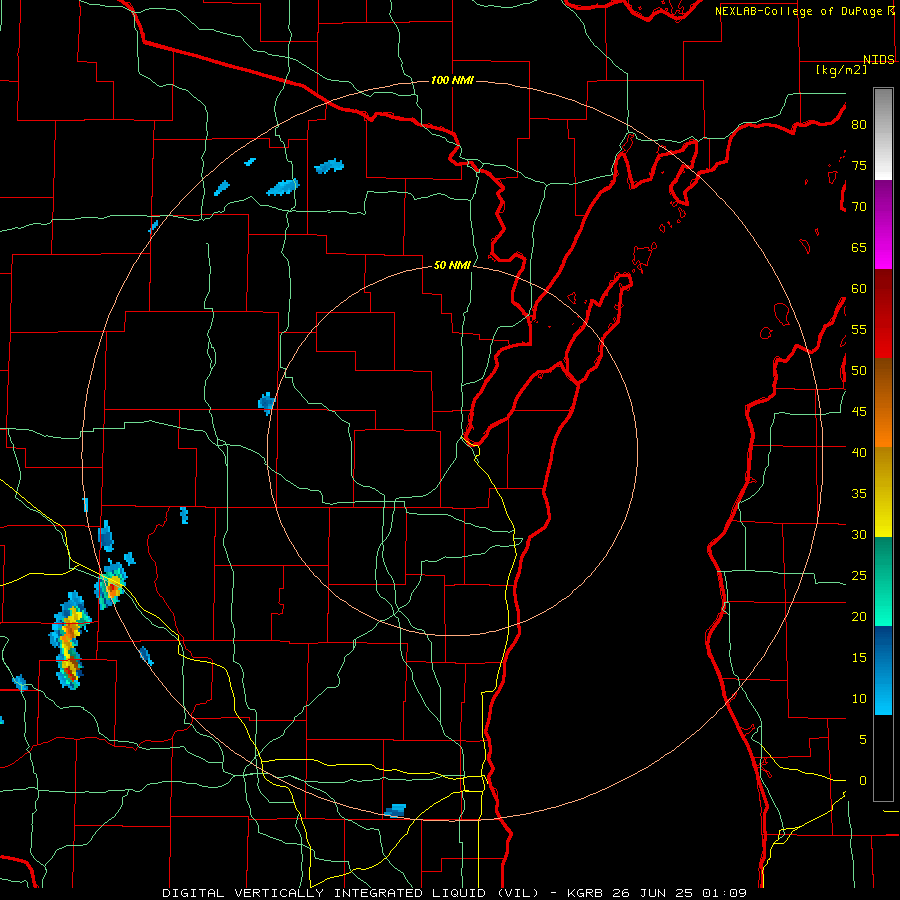900x900 pixels.
Task: Select the orange-brown color scale segment
Action: 883,402
